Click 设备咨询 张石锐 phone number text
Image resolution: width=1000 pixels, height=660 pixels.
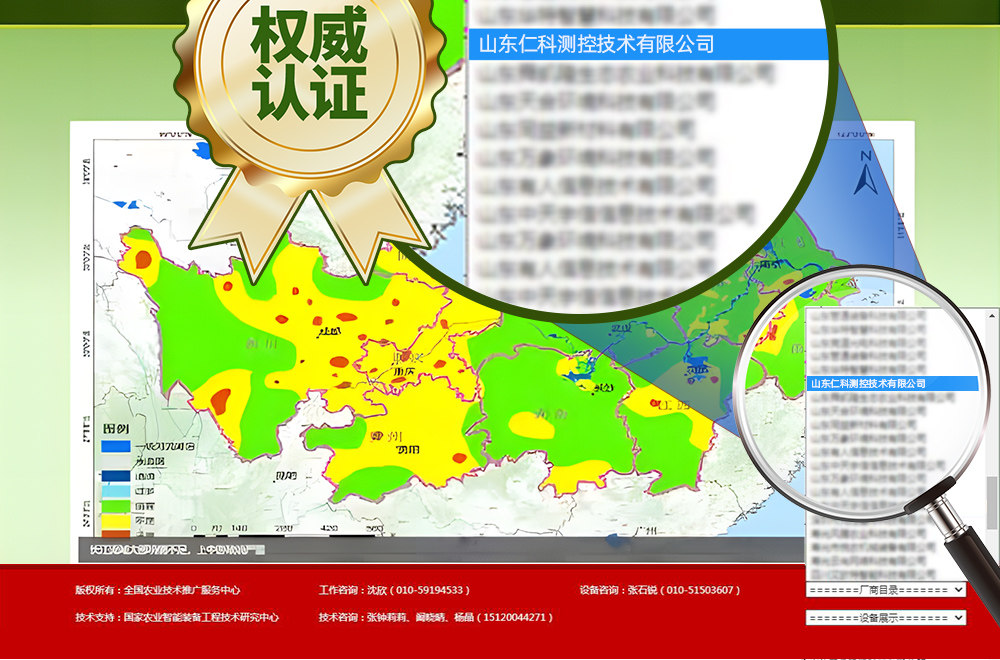[660, 590]
